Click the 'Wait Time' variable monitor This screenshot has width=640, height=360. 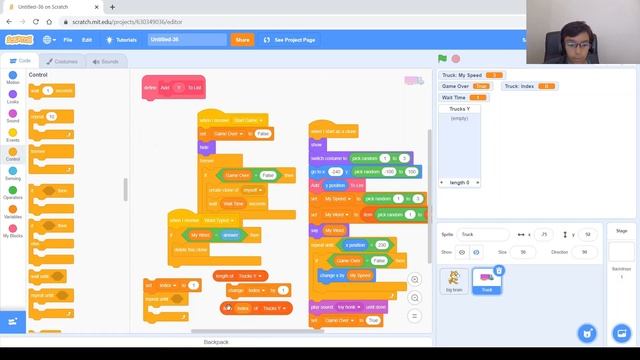(464, 98)
